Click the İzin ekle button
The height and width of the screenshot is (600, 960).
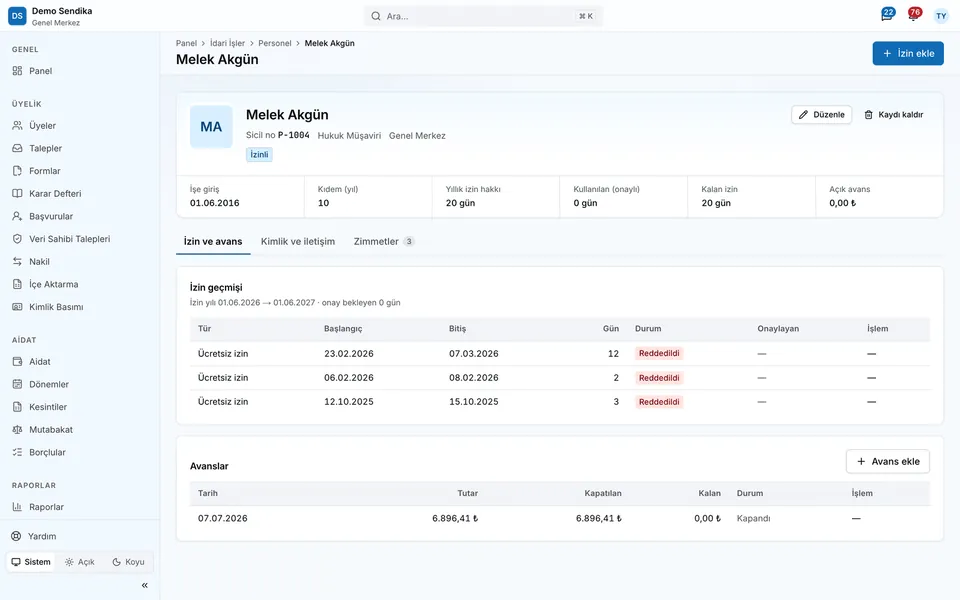(x=908, y=53)
